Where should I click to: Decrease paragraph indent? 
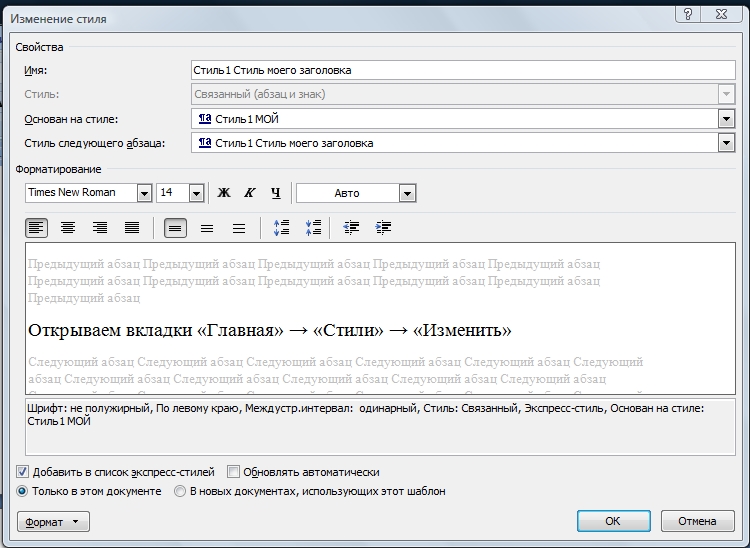[351, 228]
